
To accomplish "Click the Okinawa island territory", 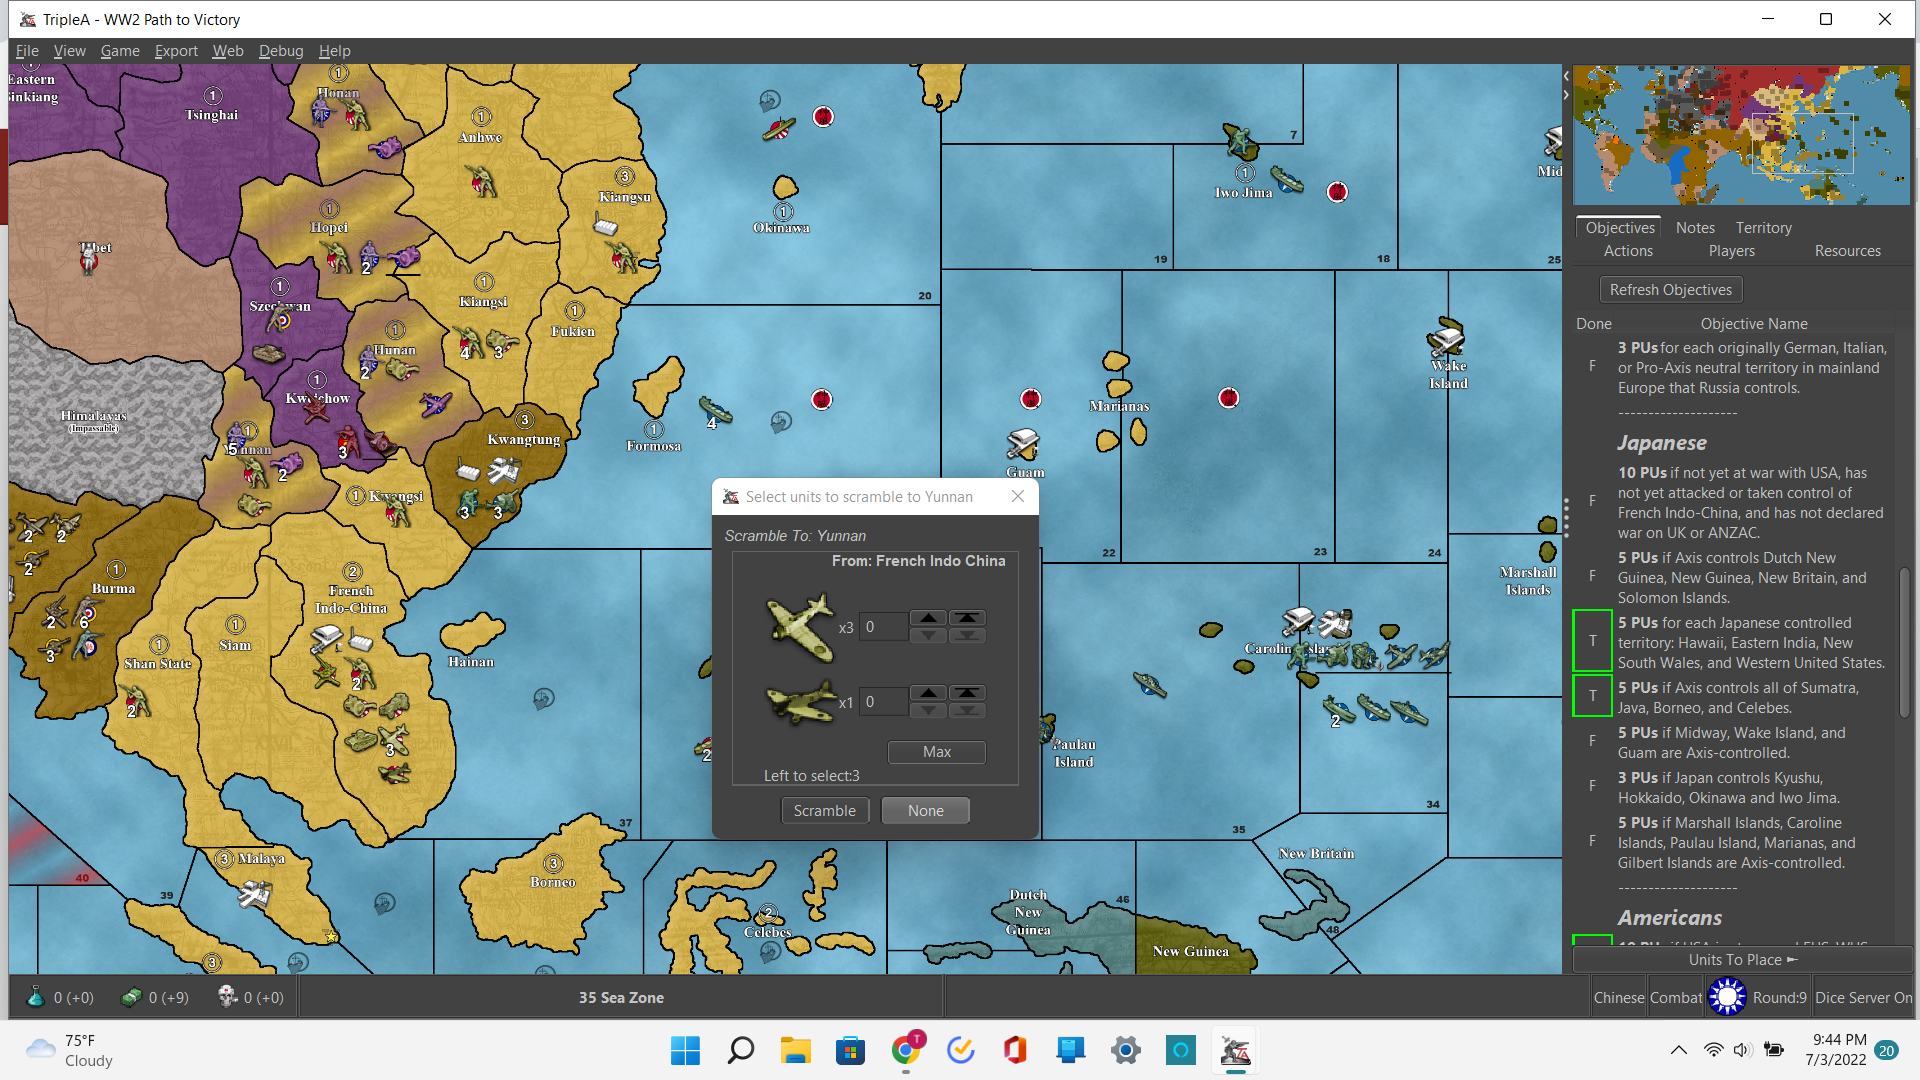I will (785, 187).
